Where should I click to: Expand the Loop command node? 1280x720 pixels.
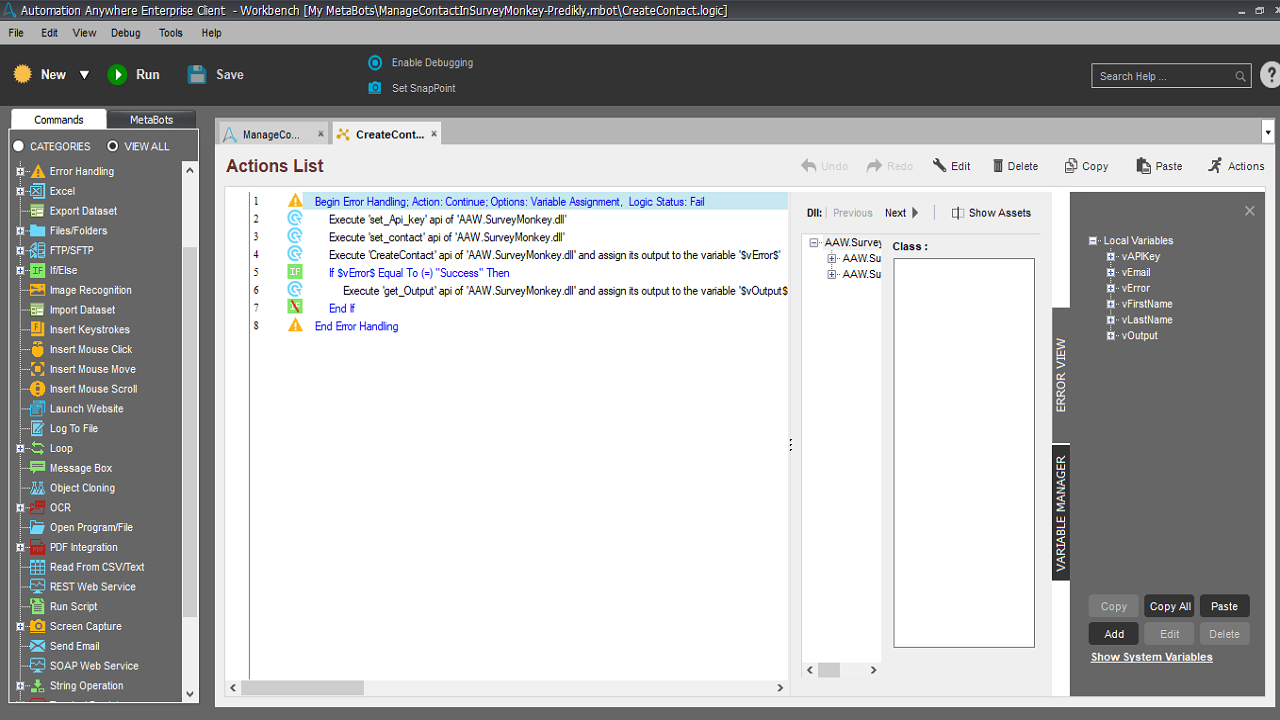click(x=19, y=448)
